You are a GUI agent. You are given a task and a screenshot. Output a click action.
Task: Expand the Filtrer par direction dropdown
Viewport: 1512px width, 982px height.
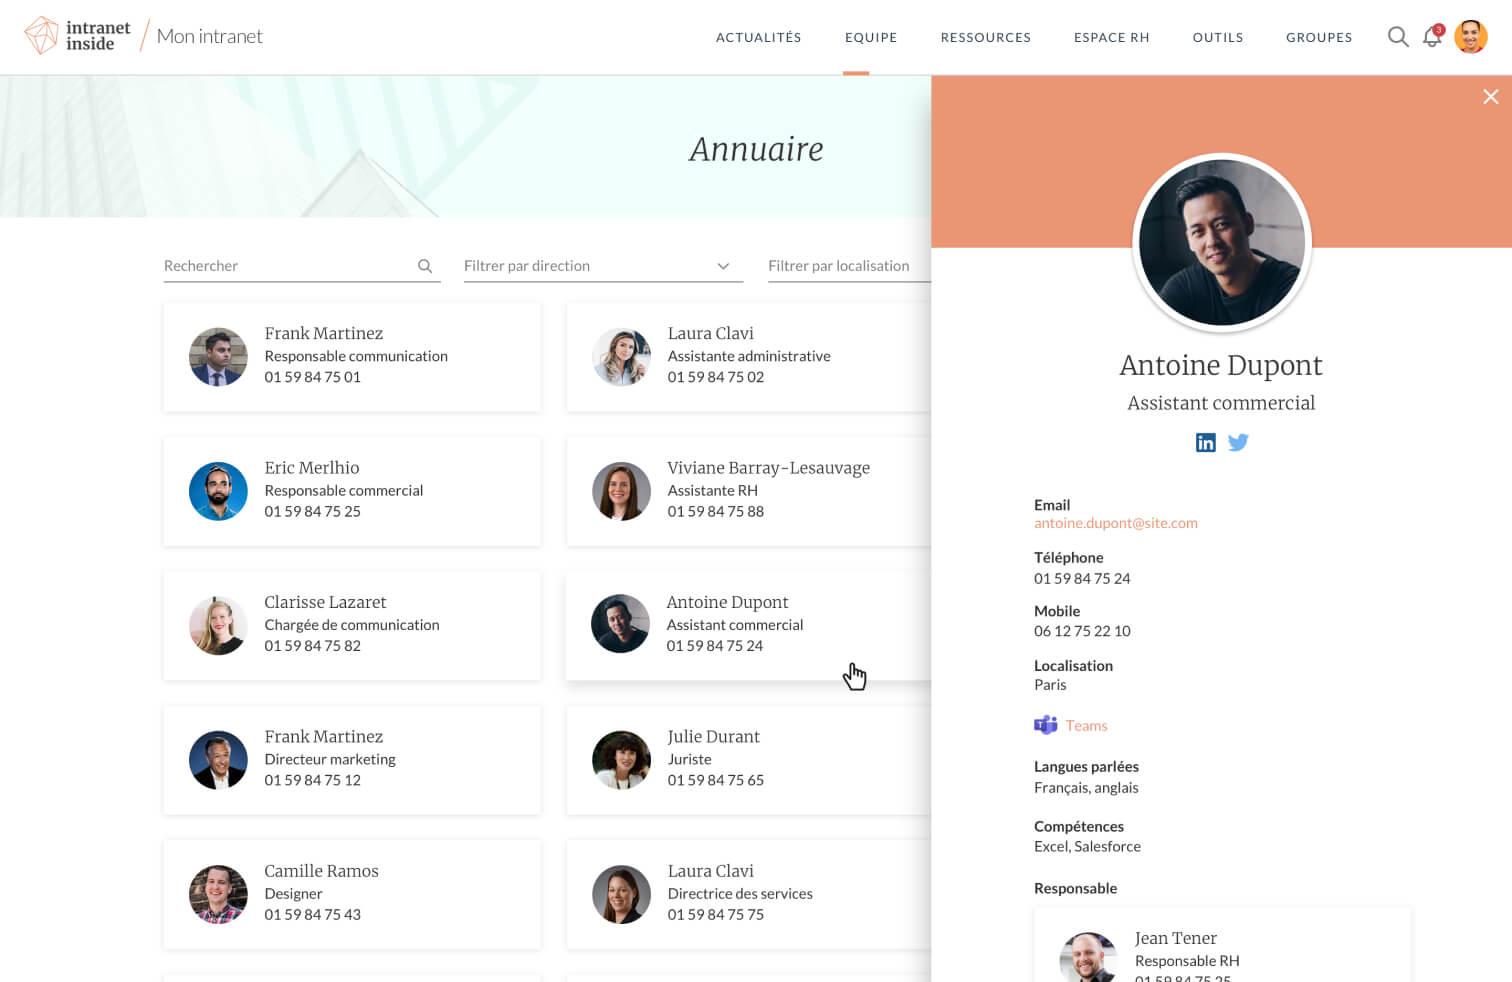click(603, 266)
